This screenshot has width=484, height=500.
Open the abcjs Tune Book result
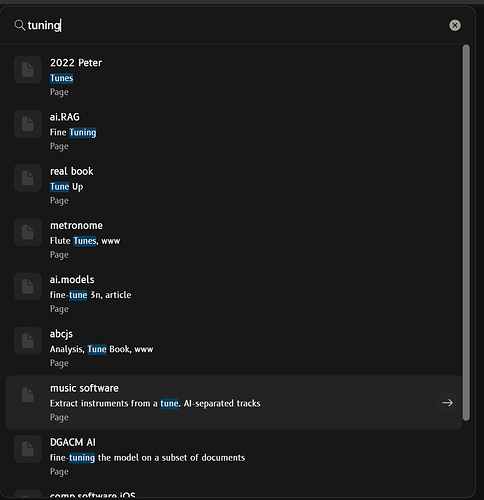(x=234, y=348)
